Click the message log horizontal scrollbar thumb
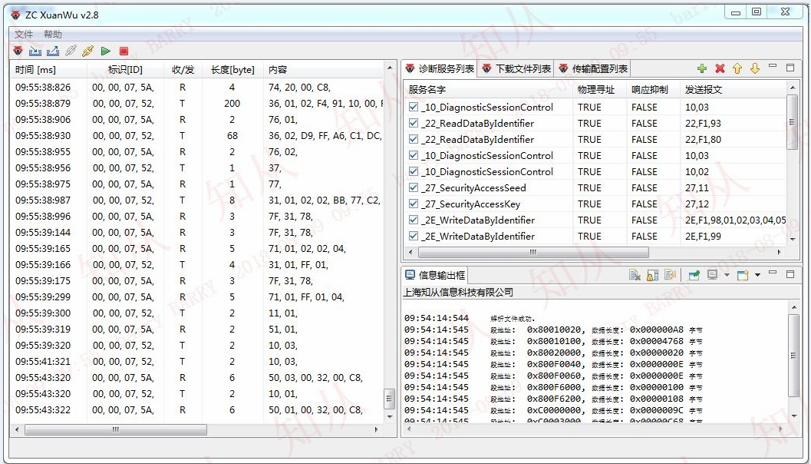This screenshot has width=811, height=464. point(116,429)
